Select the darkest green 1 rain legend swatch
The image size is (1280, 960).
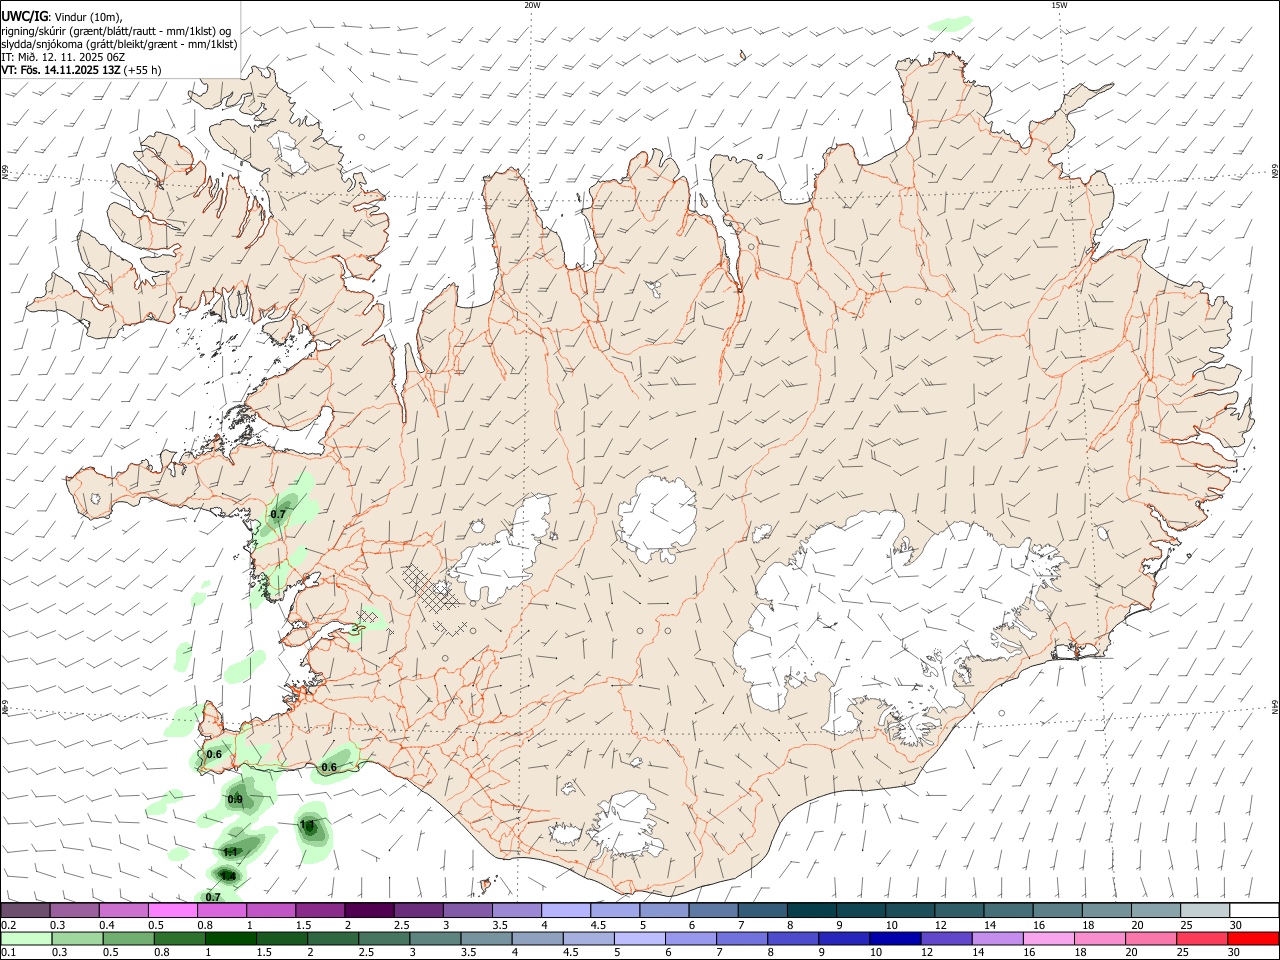[229, 938]
